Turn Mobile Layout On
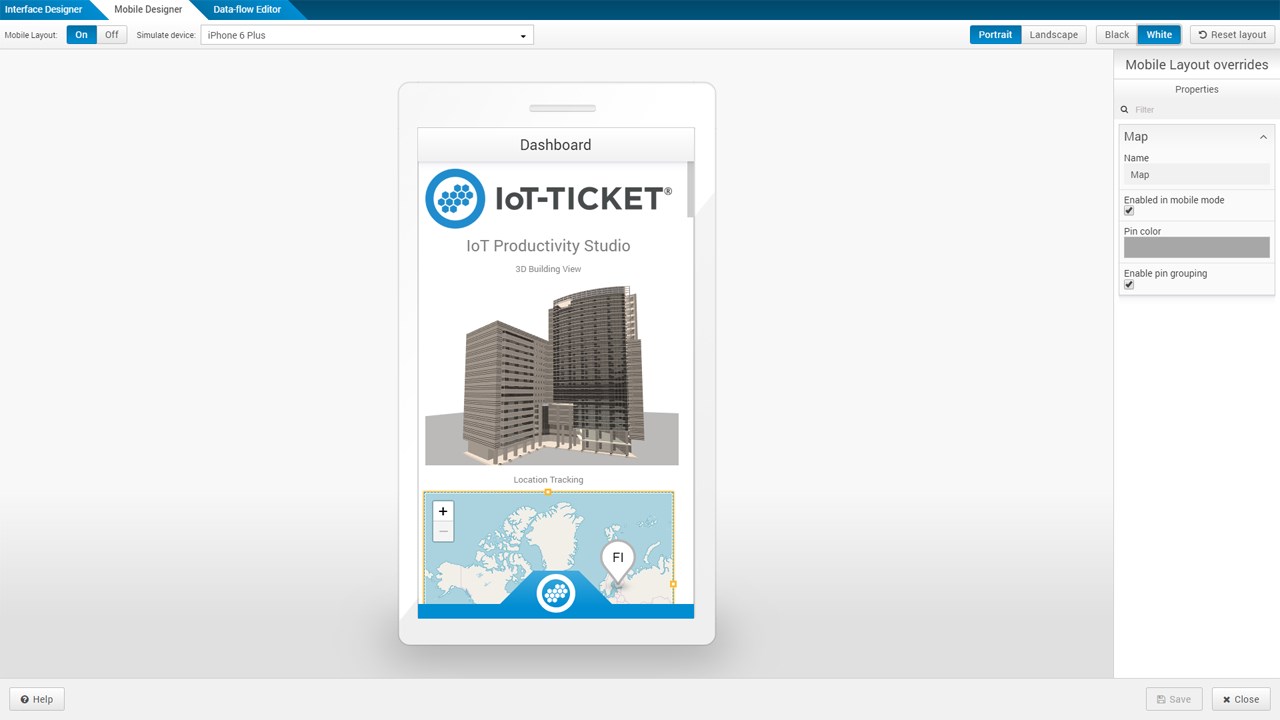Viewport: 1280px width, 720px height. pyautogui.click(x=81, y=35)
